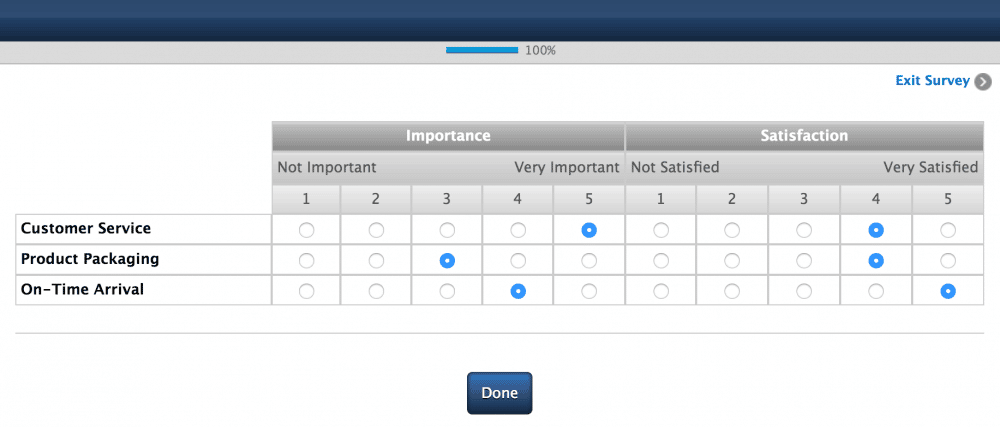The height and width of the screenshot is (427, 1000).
Task: Select Importance 5 for Product Packaging
Action: click(589, 260)
